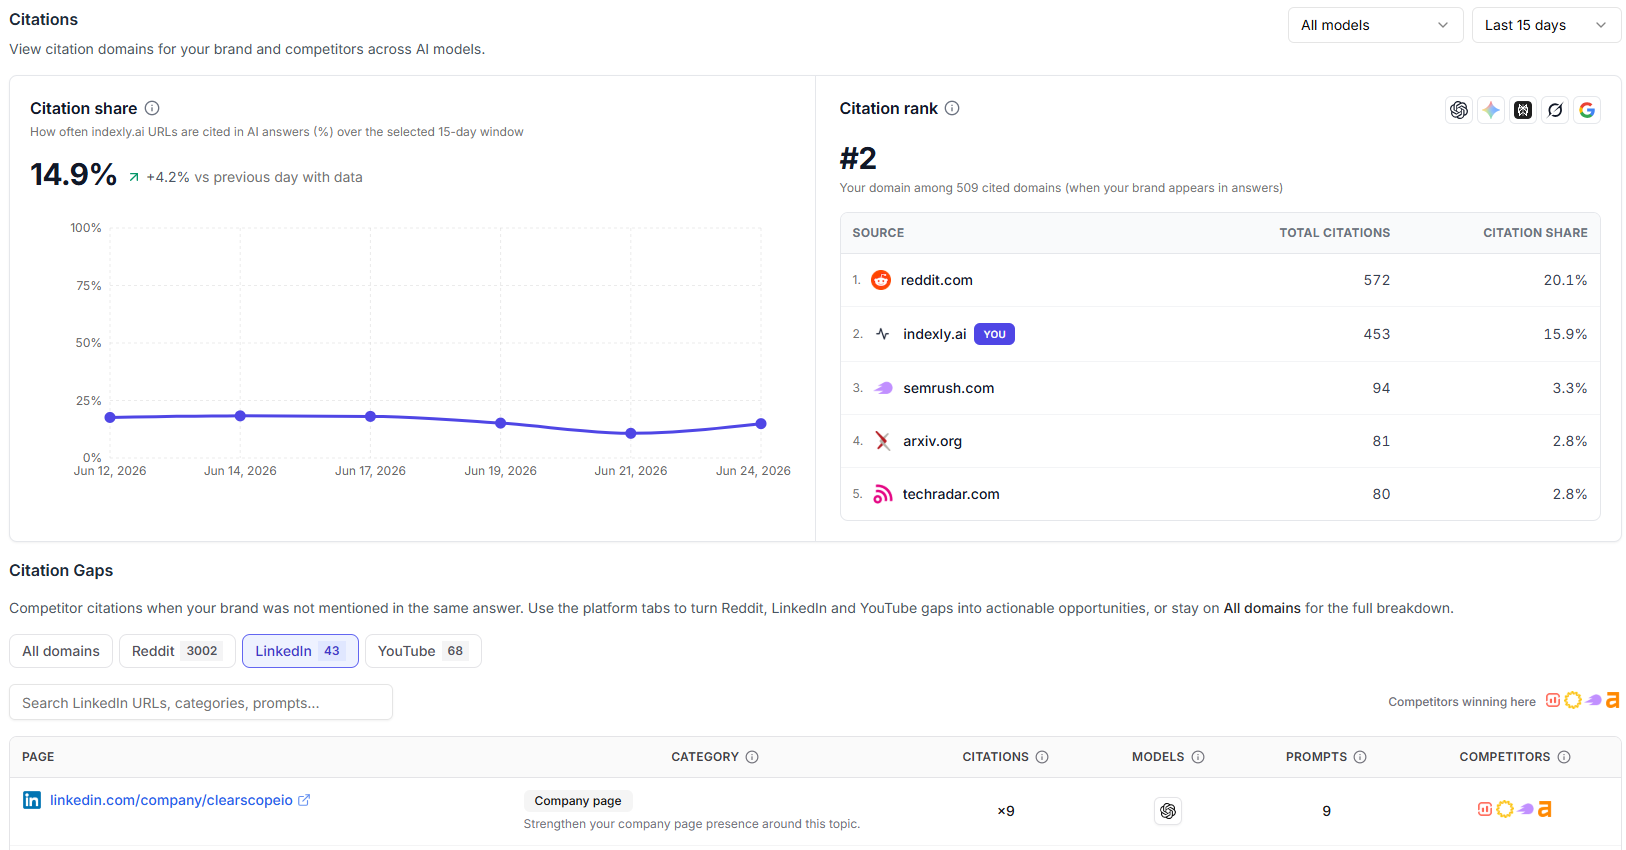Show info tooltip beside Citation share
The image size is (1626, 850).
pyautogui.click(x=152, y=108)
